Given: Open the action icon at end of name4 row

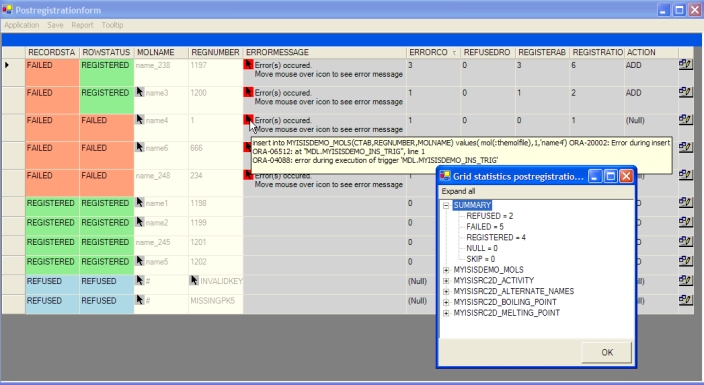Looking at the screenshot, I should coord(685,119).
